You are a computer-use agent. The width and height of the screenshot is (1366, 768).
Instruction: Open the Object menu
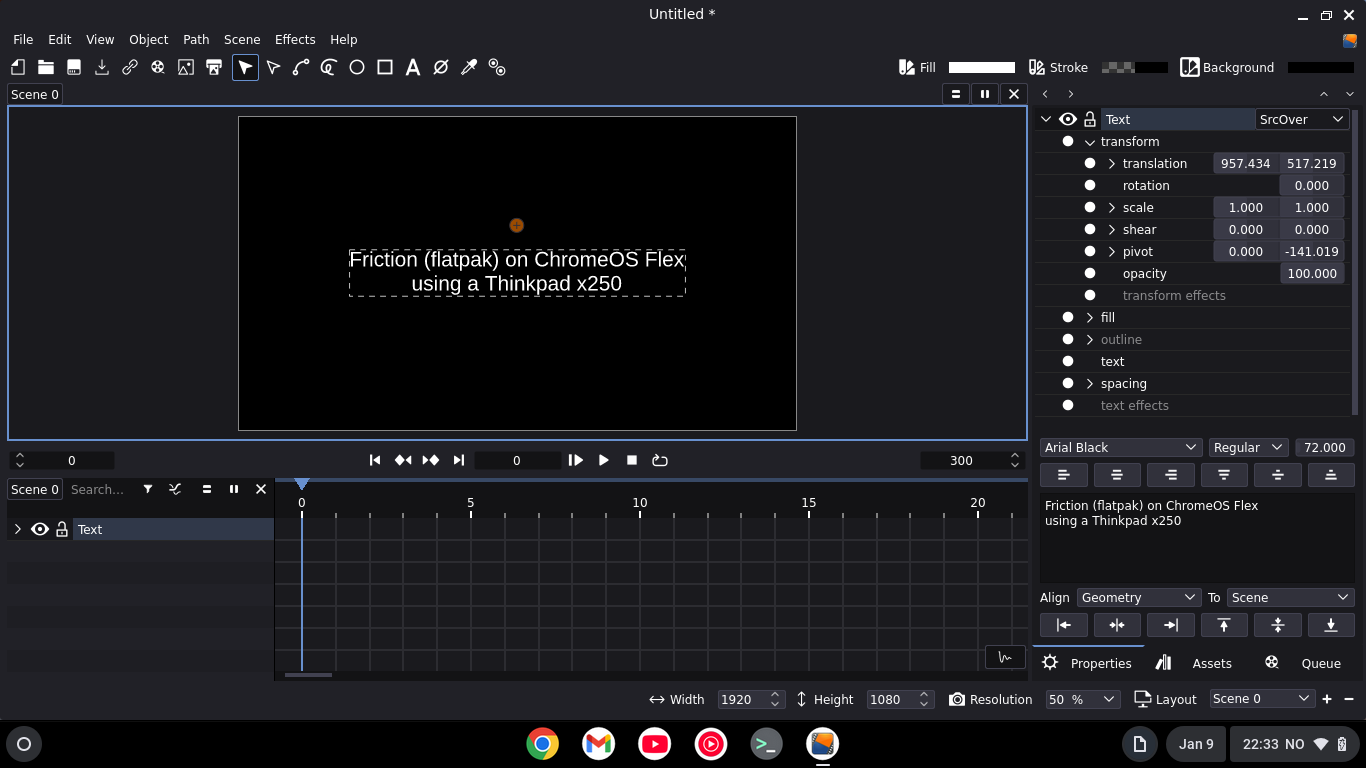pos(148,39)
